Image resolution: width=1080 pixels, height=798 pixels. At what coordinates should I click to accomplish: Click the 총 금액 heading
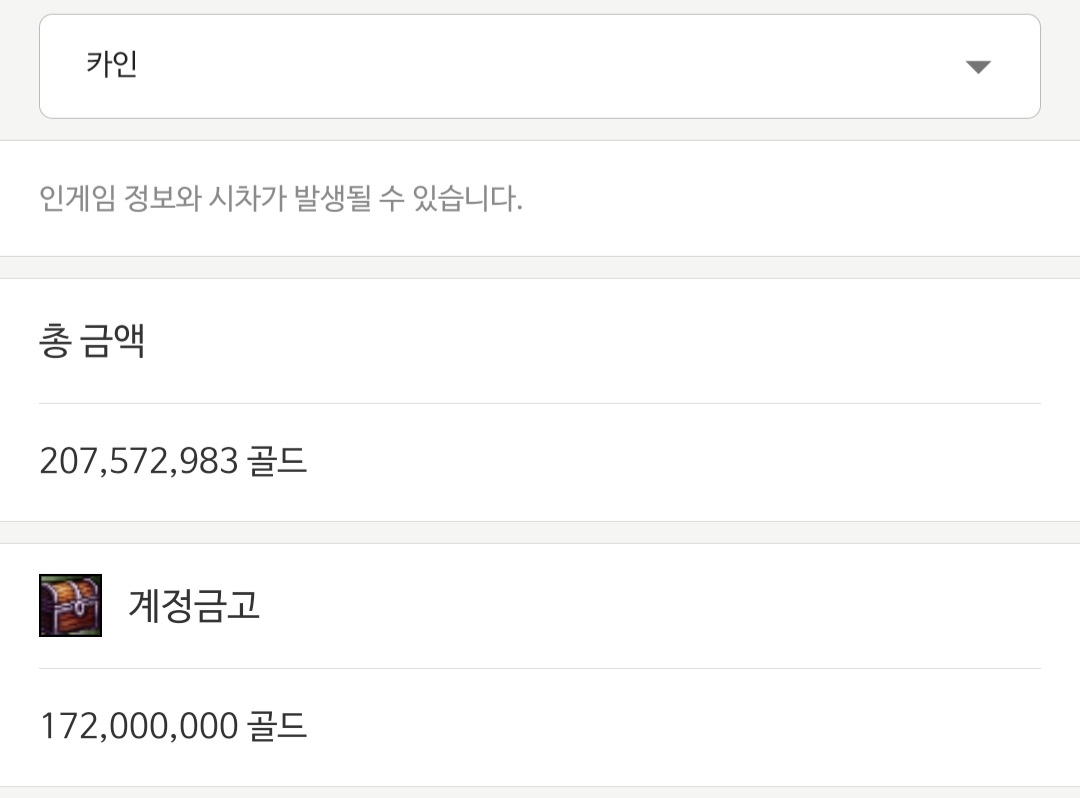point(92,341)
